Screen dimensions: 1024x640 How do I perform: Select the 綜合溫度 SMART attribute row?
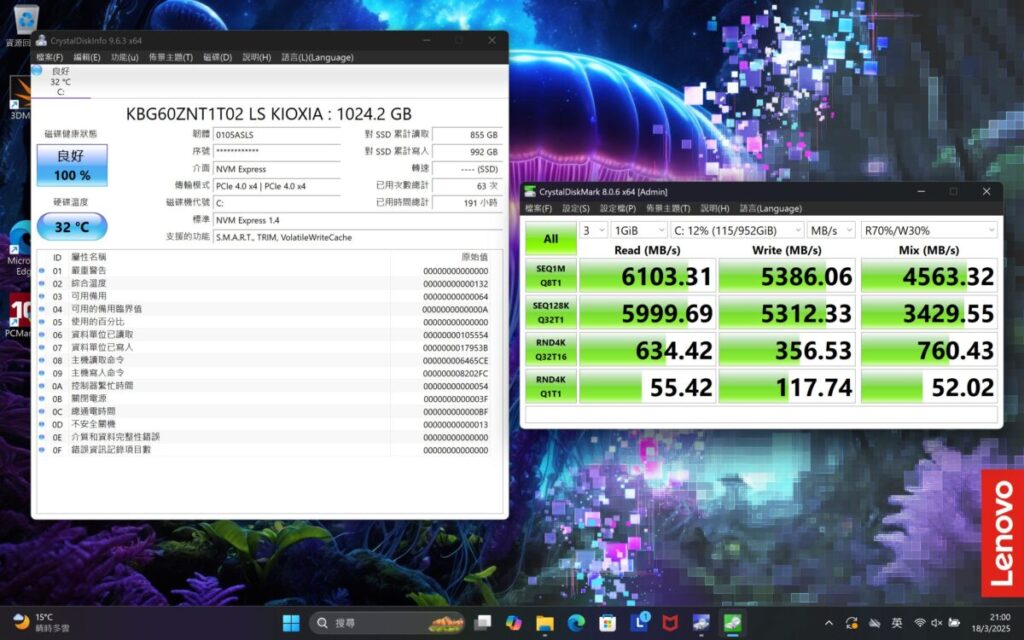click(263, 283)
